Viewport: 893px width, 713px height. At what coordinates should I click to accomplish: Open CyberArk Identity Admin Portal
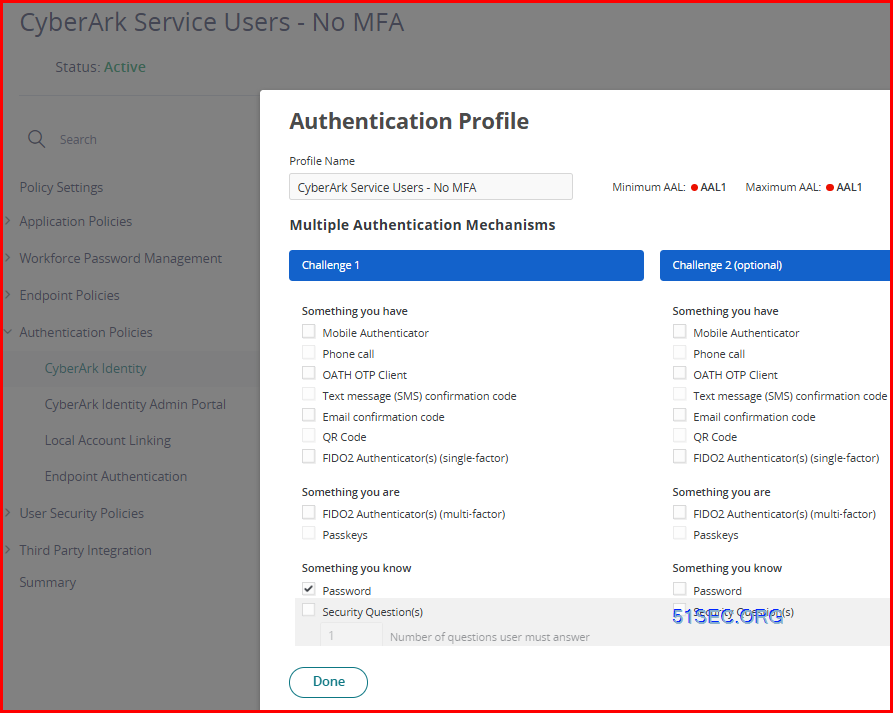click(136, 404)
